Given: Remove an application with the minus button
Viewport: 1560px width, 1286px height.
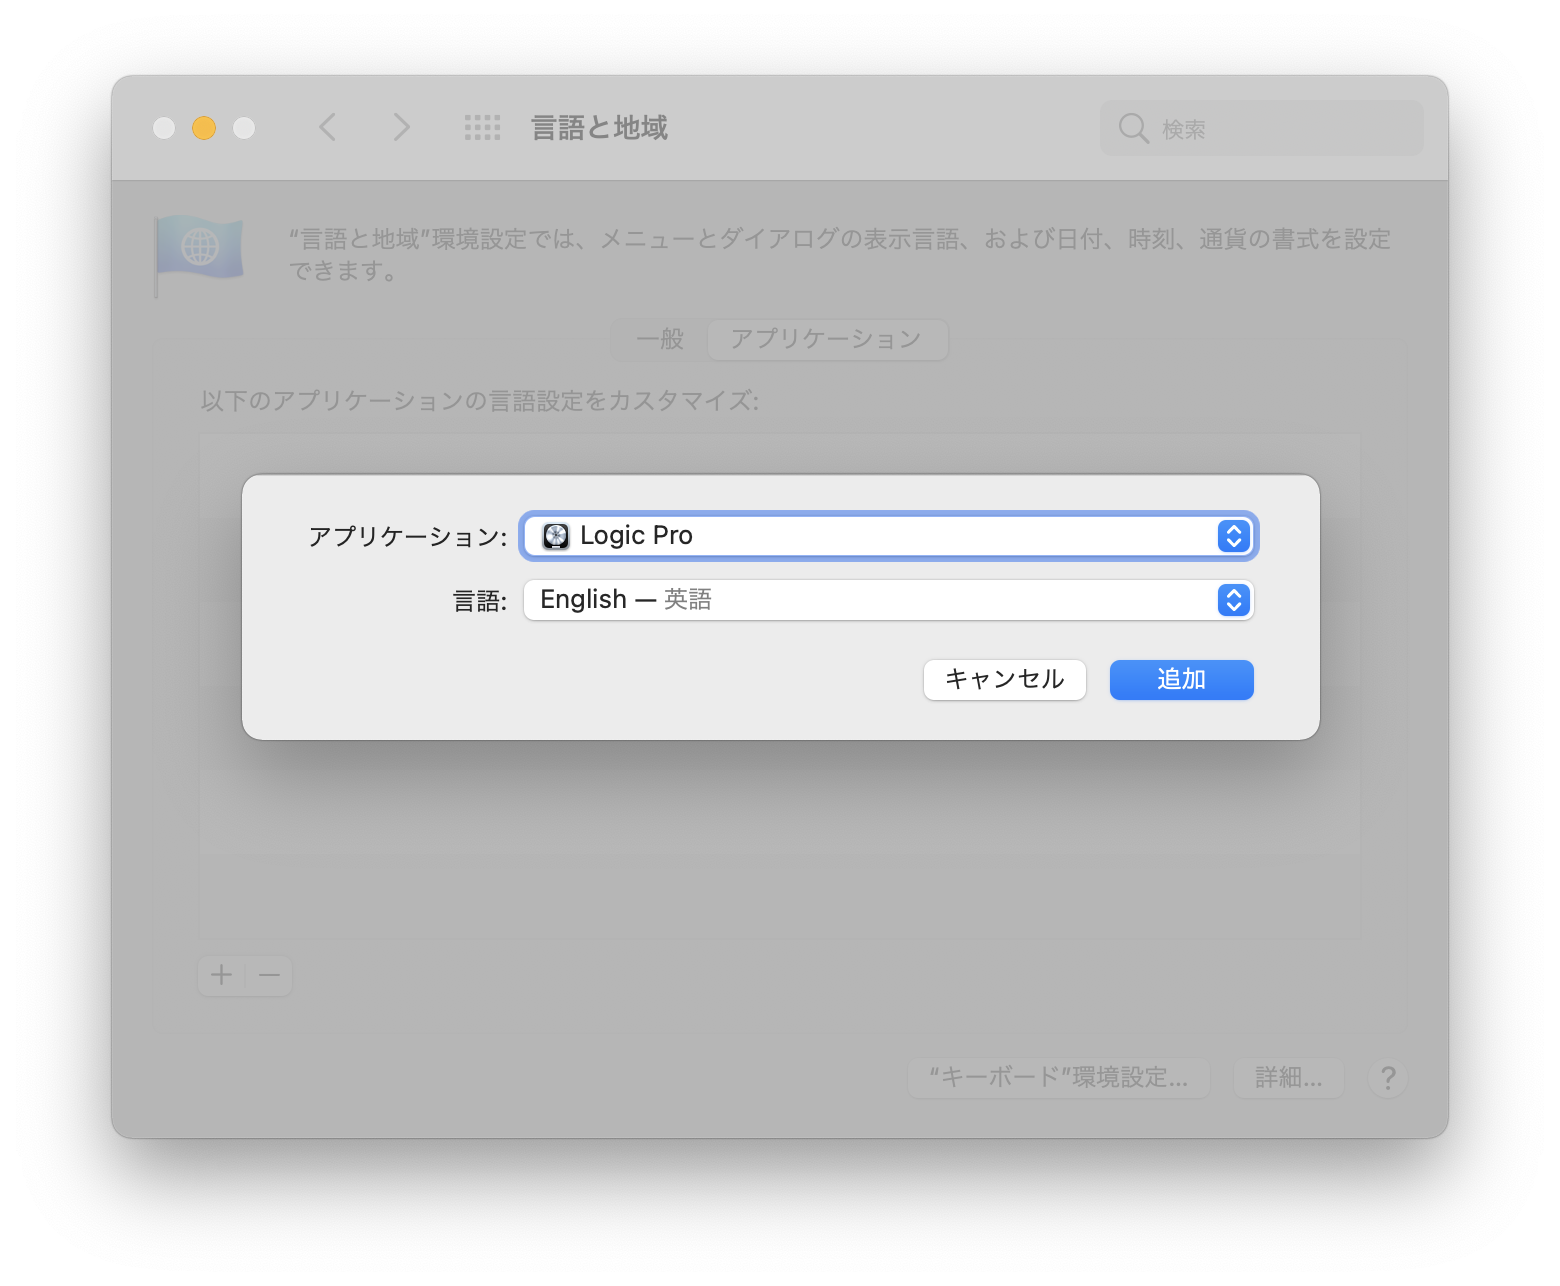Looking at the screenshot, I should click(269, 975).
